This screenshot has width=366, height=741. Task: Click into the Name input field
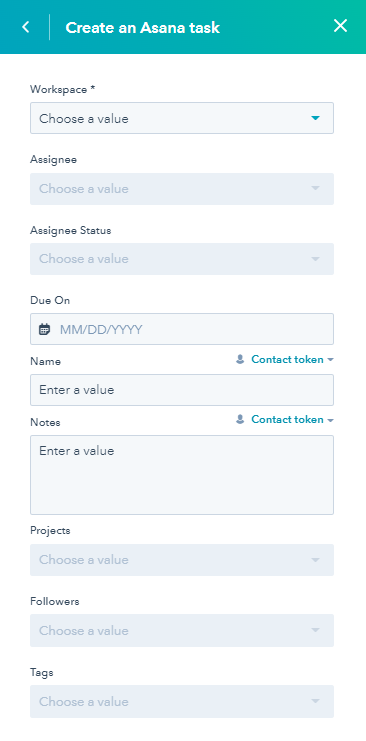pyautogui.click(x=182, y=390)
